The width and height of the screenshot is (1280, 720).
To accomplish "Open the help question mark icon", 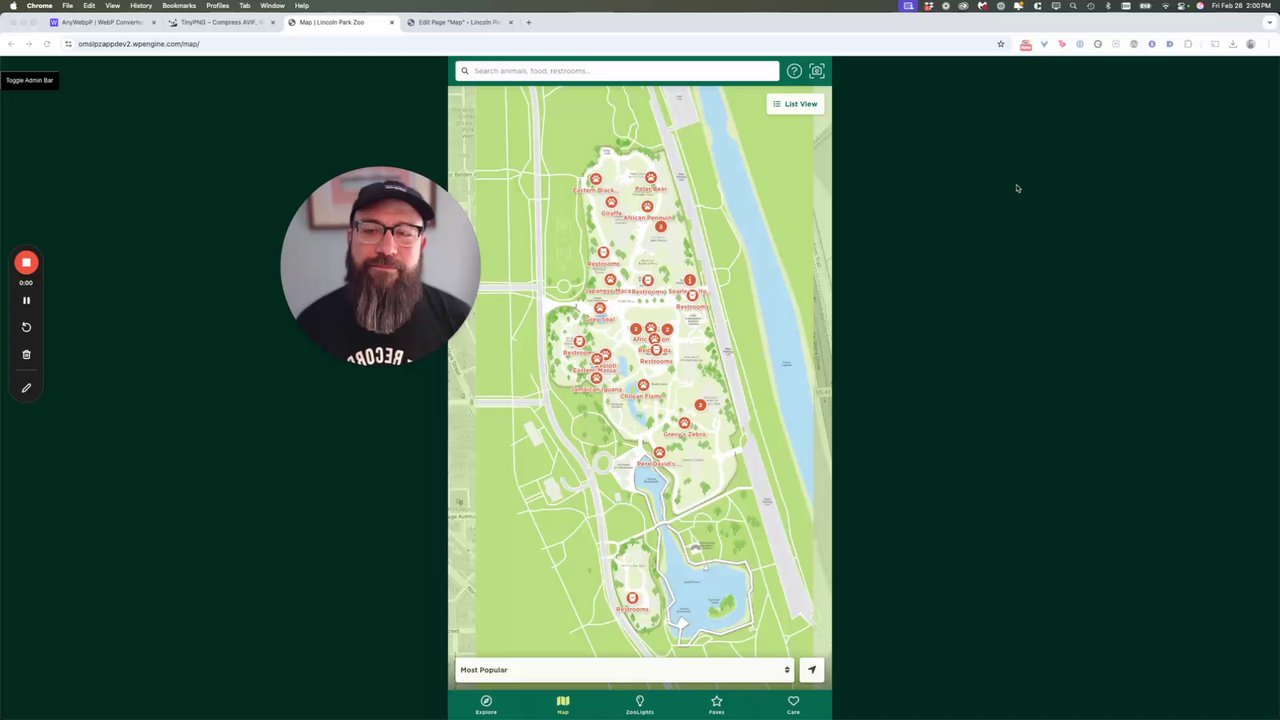I will [794, 71].
